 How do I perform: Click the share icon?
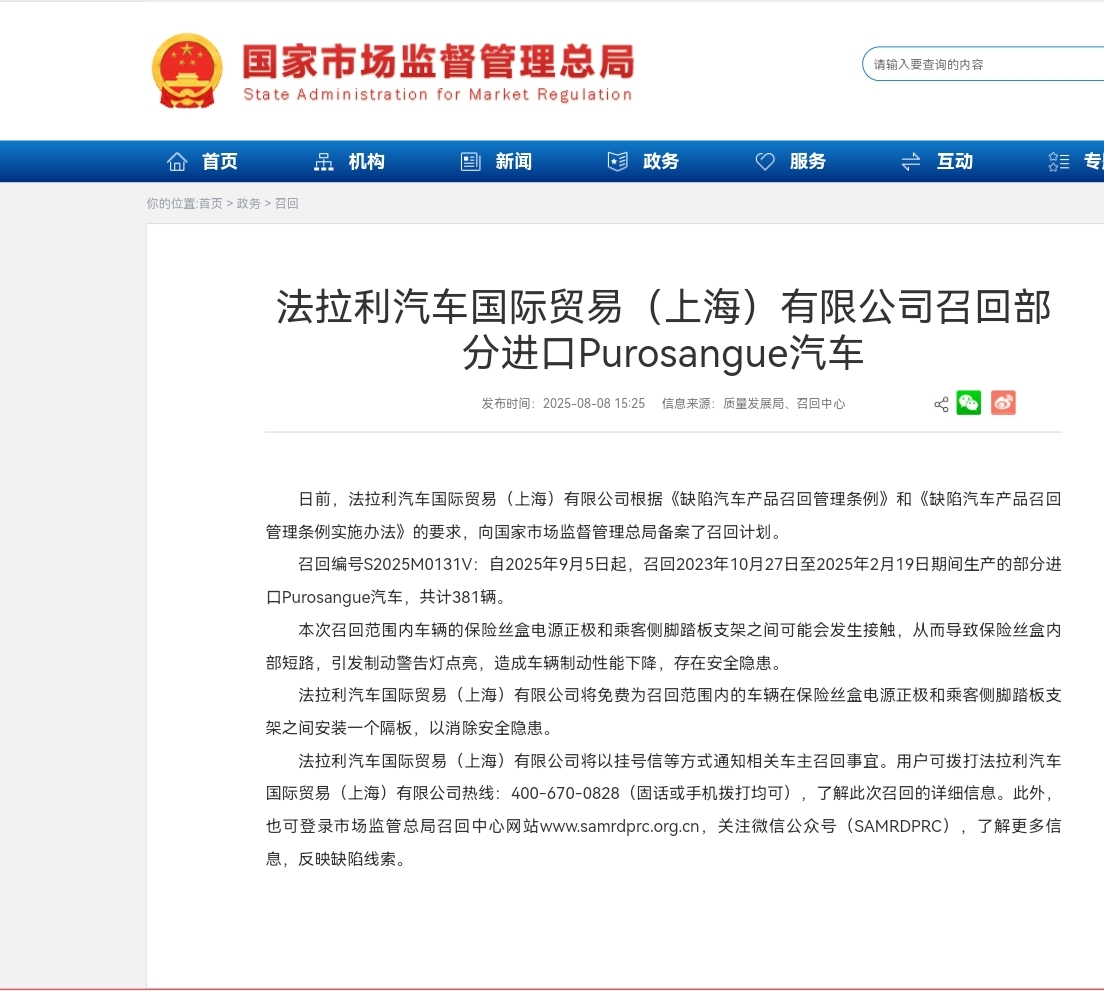tap(941, 404)
